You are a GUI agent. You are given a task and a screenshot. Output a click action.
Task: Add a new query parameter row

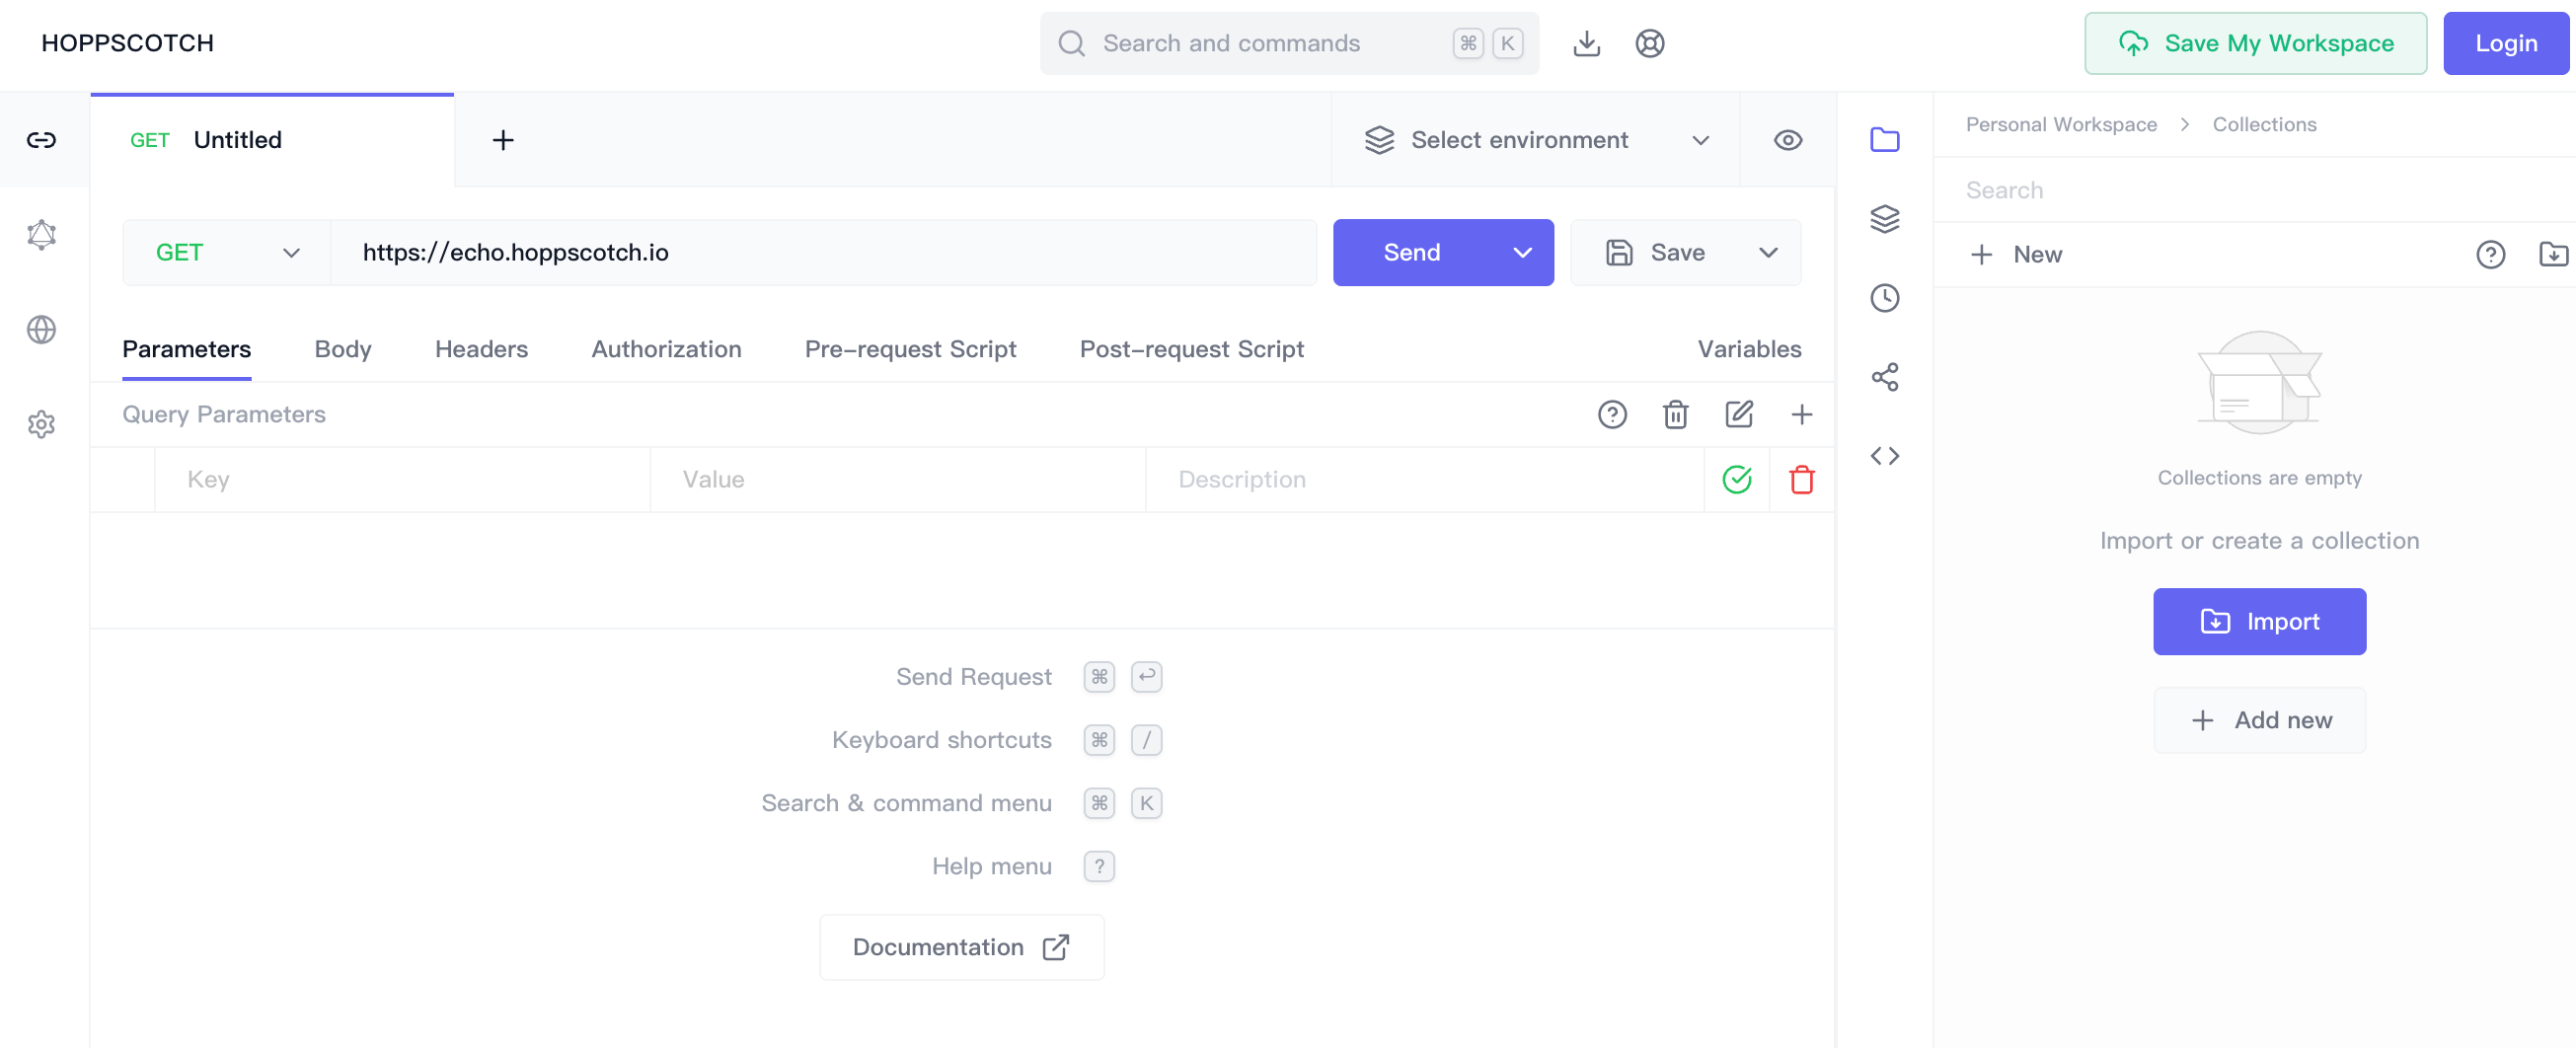click(x=1801, y=414)
